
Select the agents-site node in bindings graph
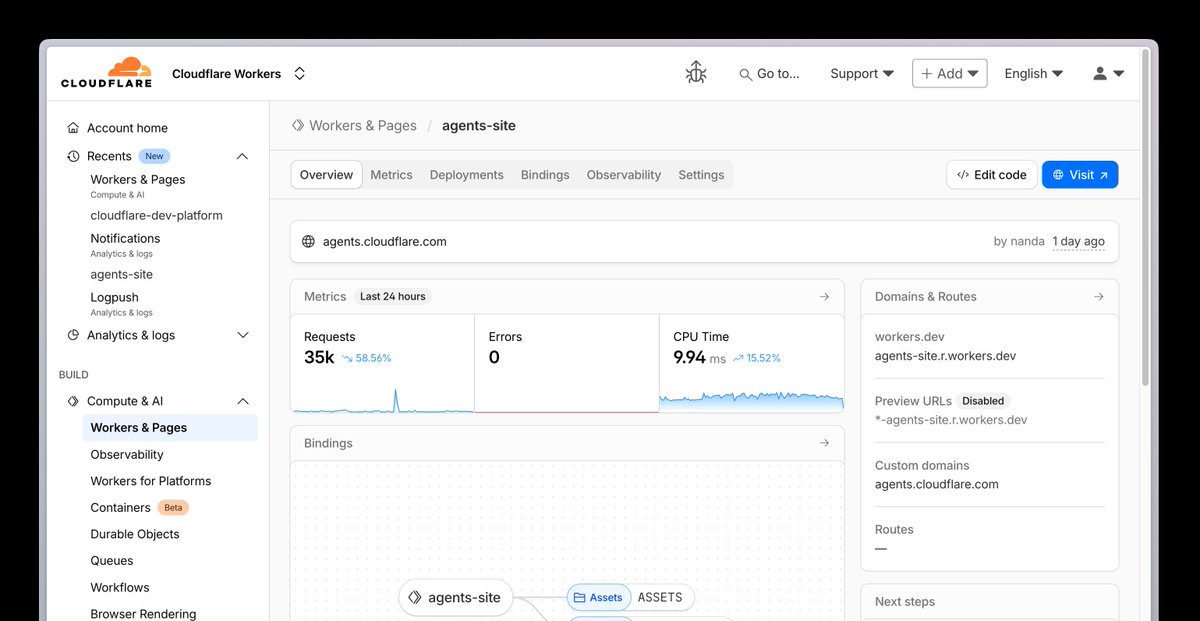click(456, 598)
